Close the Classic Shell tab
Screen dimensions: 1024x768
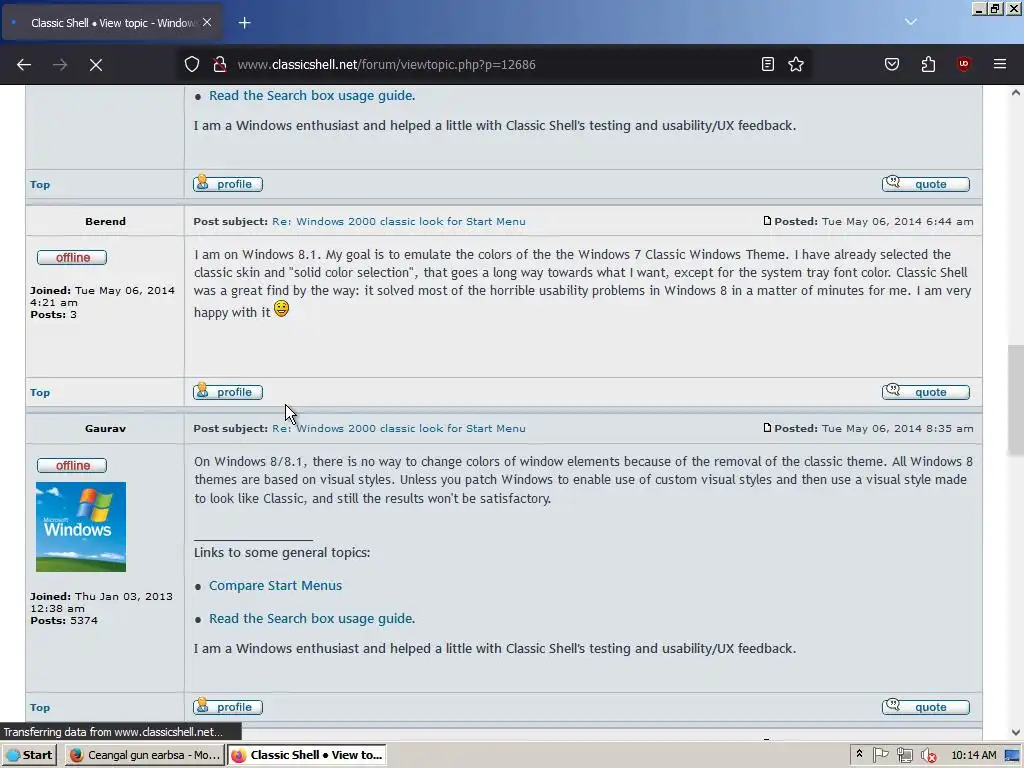pyautogui.click(x=207, y=22)
